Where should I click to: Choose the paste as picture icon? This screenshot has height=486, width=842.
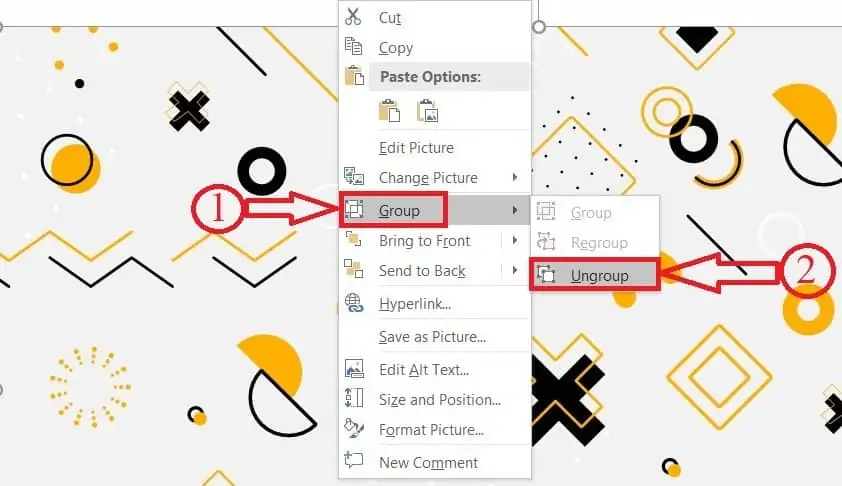427,111
